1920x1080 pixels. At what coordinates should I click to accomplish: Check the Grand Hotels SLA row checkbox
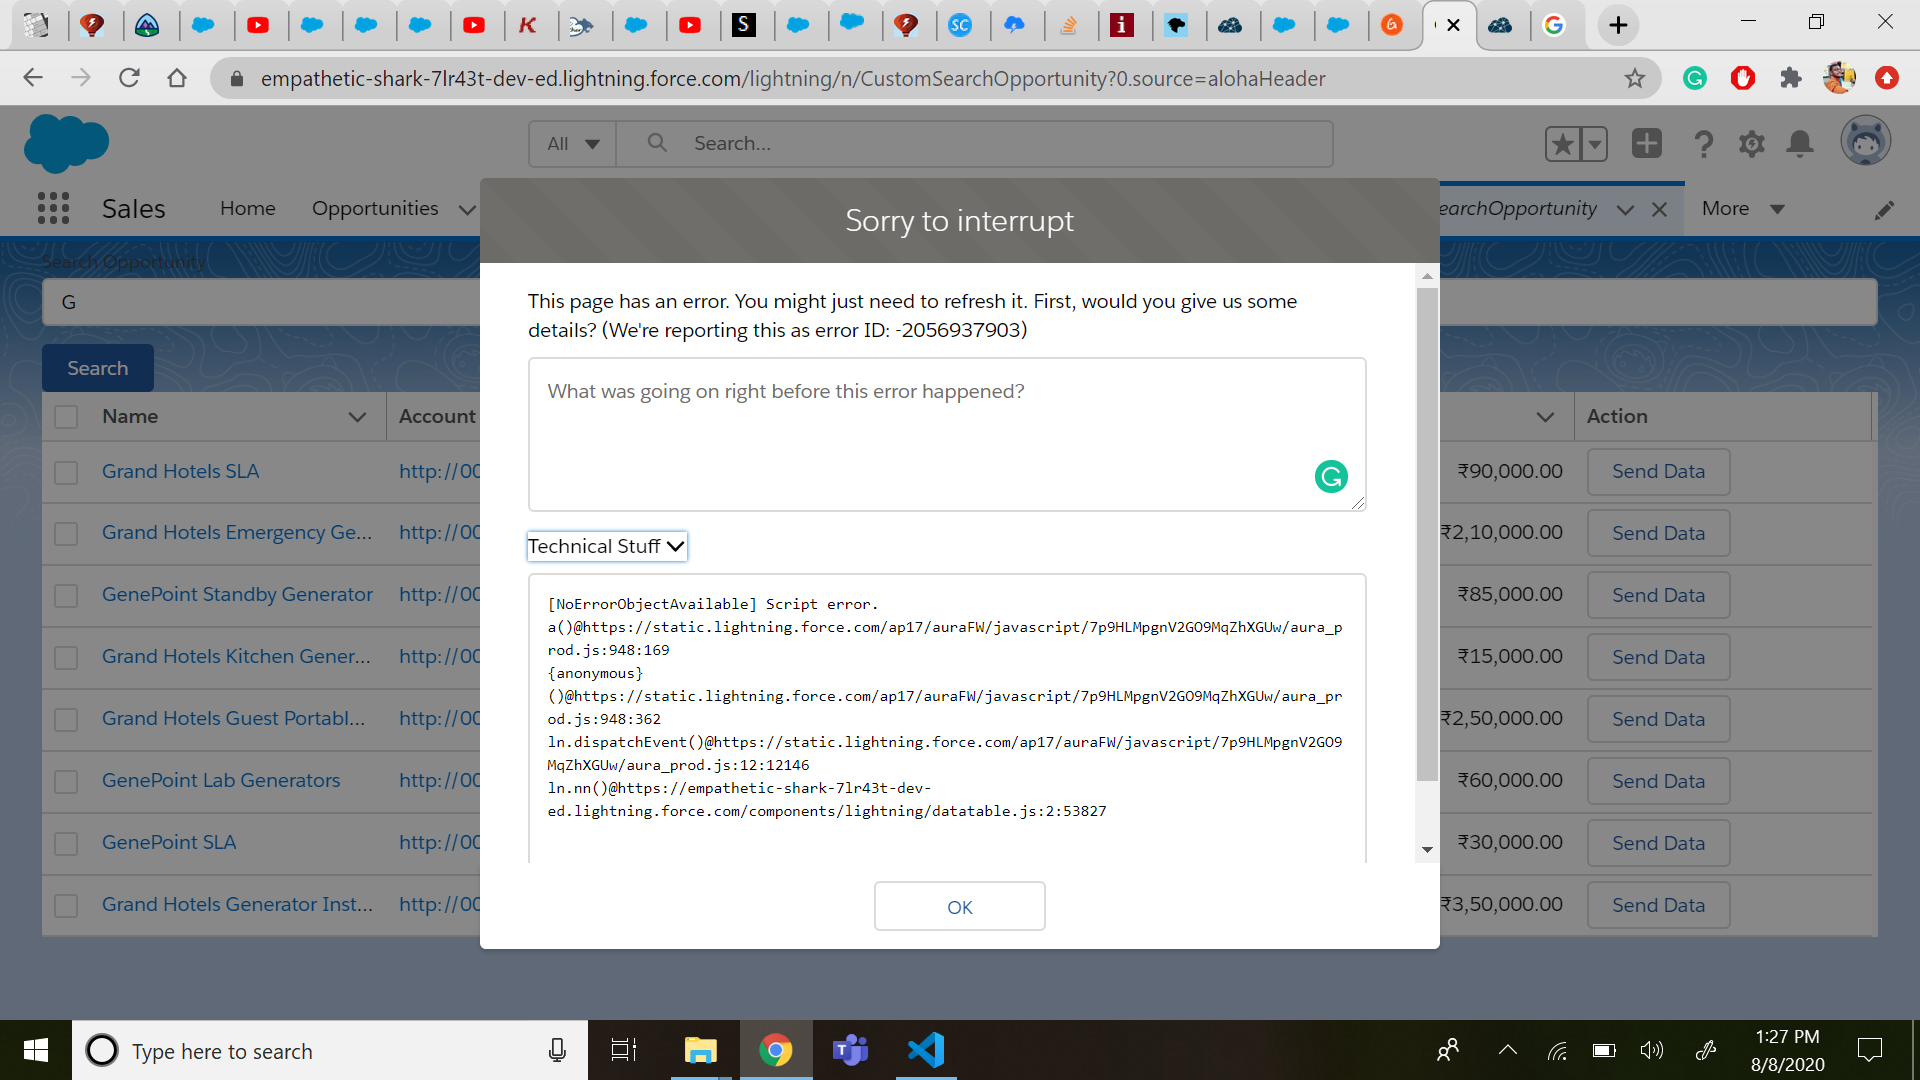pyautogui.click(x=66, y=472)
